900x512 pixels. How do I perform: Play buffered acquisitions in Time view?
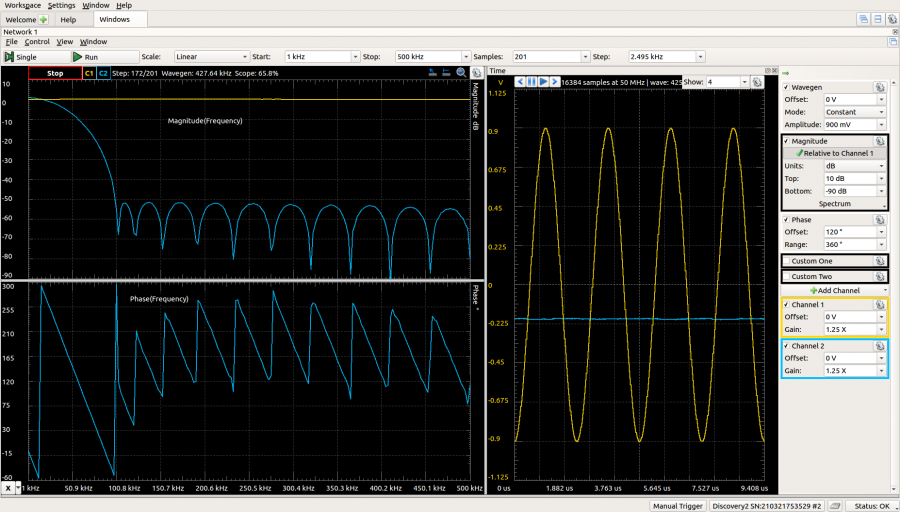point(543,82)
